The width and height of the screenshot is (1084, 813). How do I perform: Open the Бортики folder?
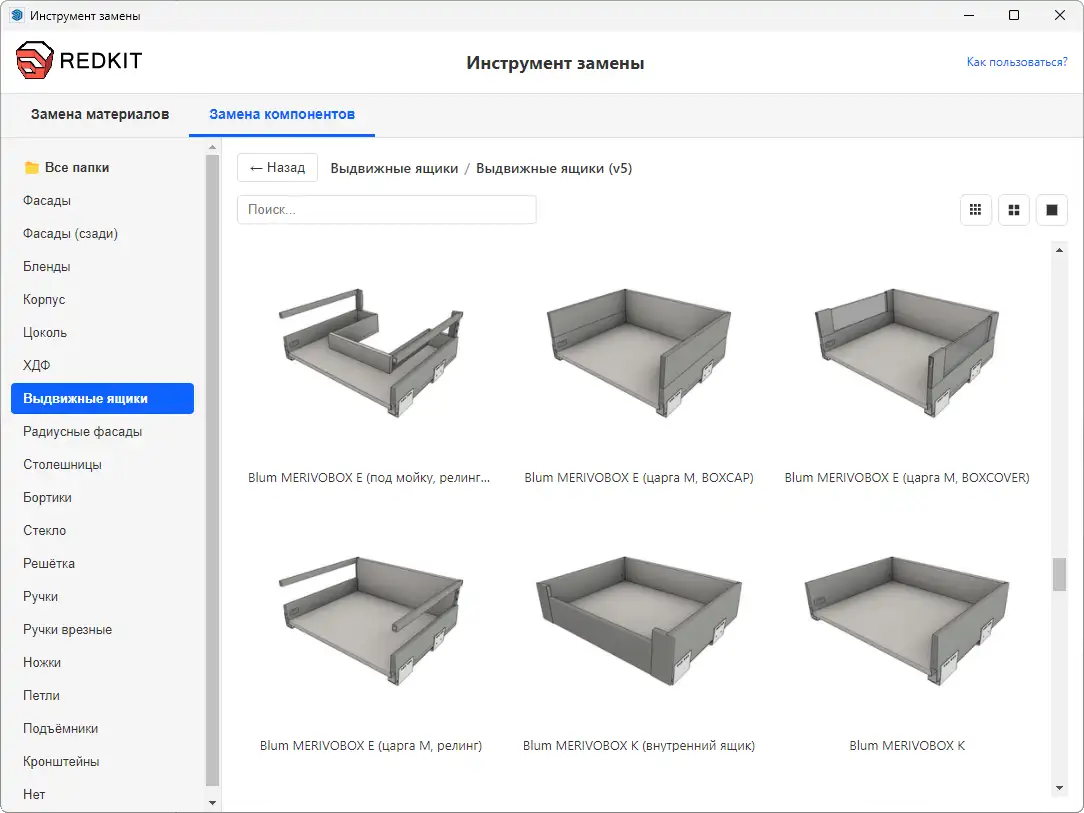point(102,497)
